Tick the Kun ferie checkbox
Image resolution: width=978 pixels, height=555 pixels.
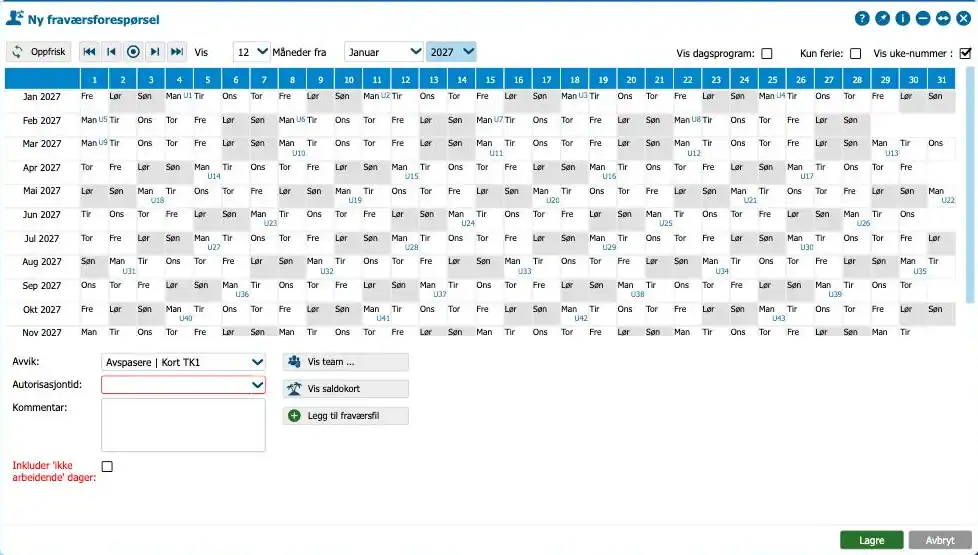tap(855, 54)
